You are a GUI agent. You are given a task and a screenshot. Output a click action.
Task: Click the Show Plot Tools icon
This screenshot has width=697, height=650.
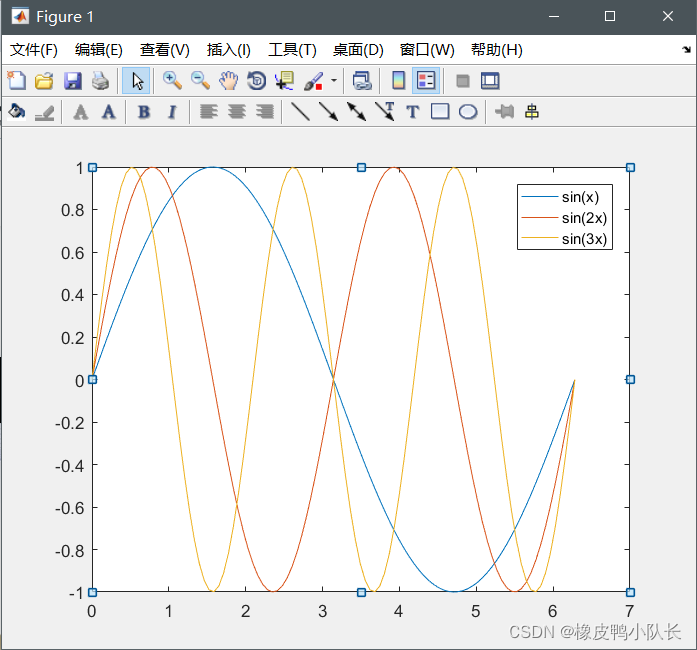point(490,81)
